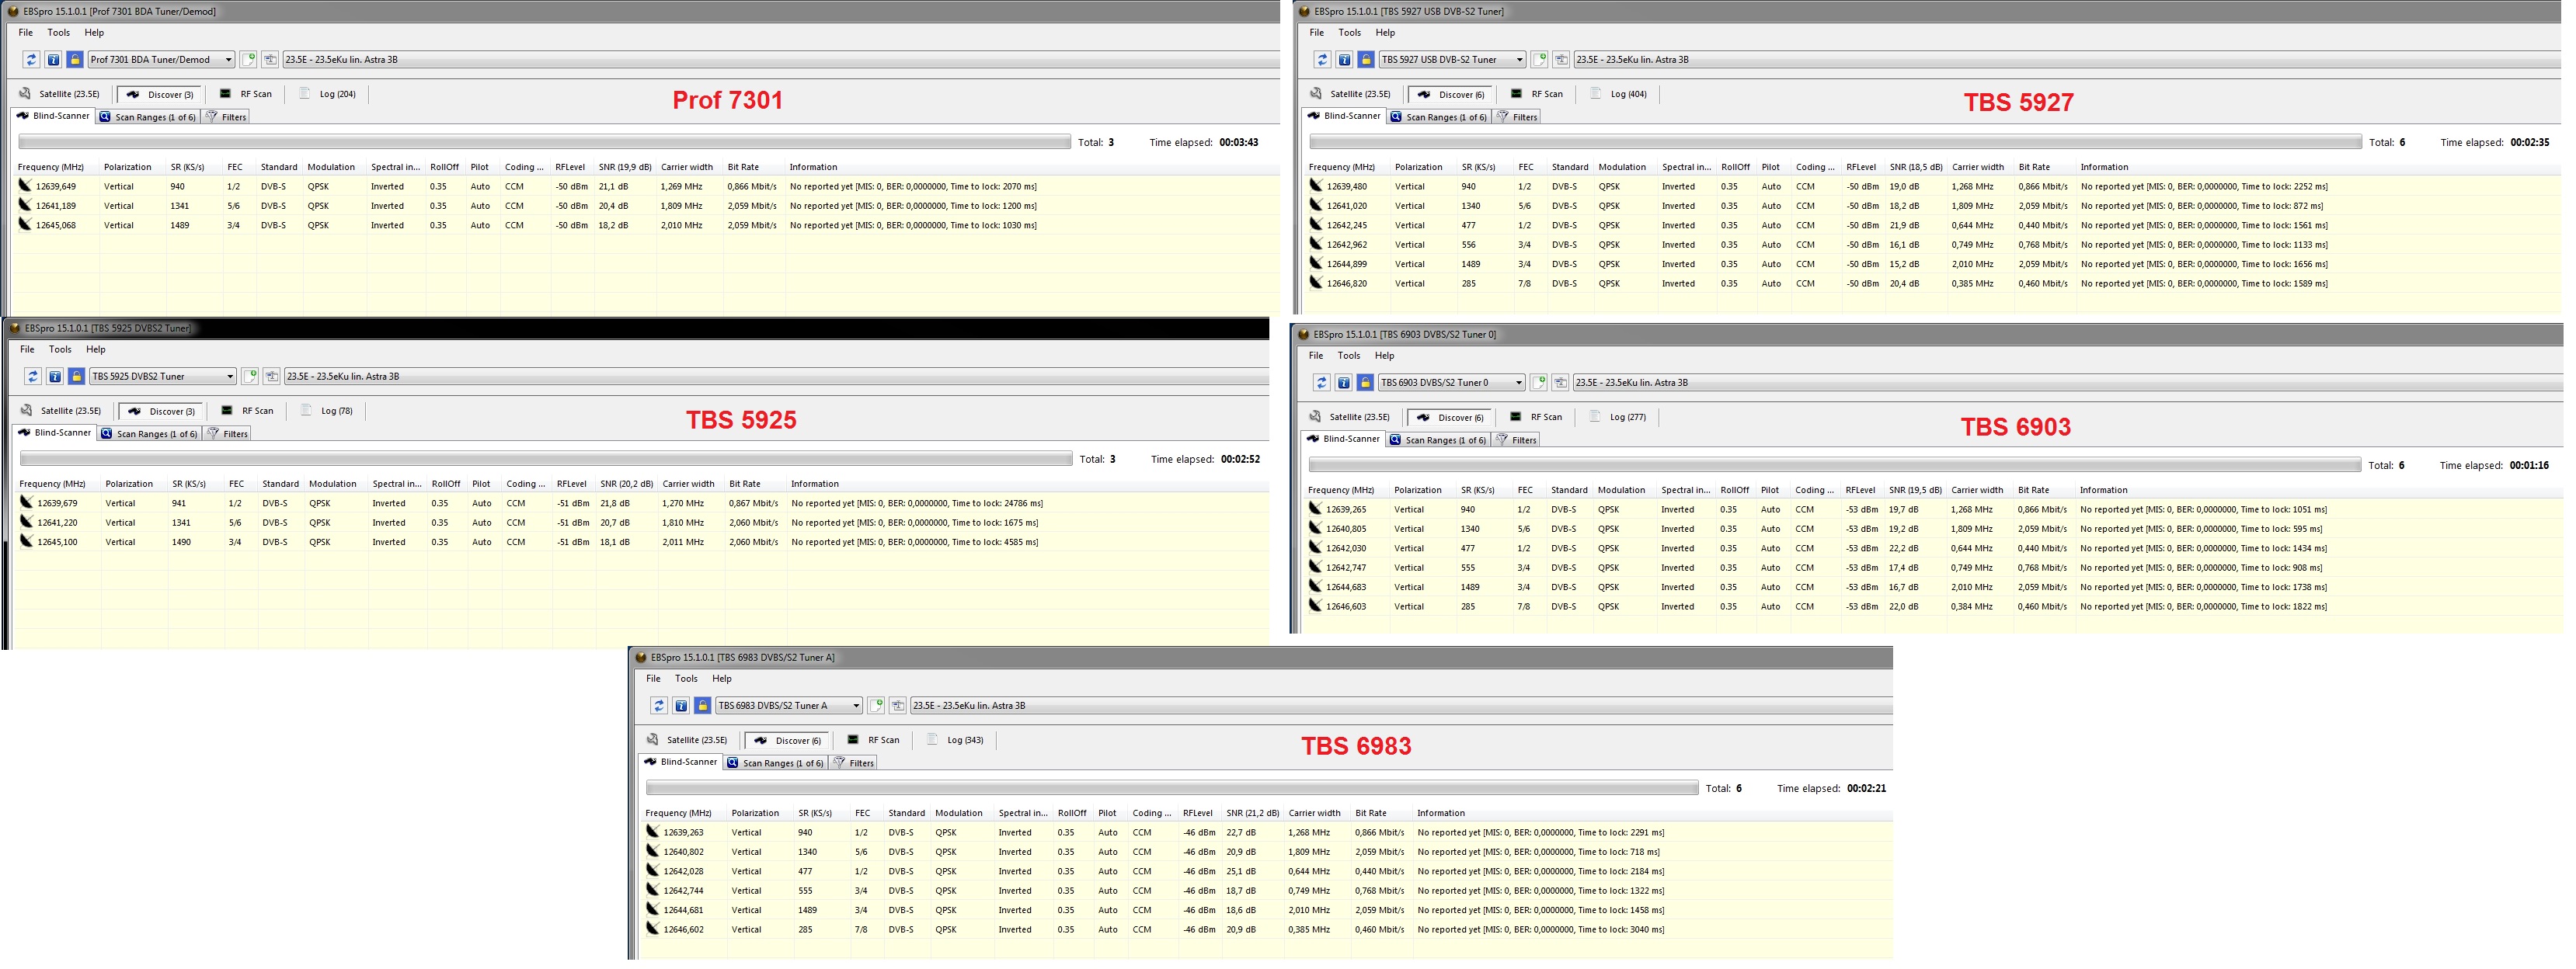Click the 23.5E Astra 3B field in TBS 6983 window
Viewport: 2576px width, 969px height.
click(1401, 706)
